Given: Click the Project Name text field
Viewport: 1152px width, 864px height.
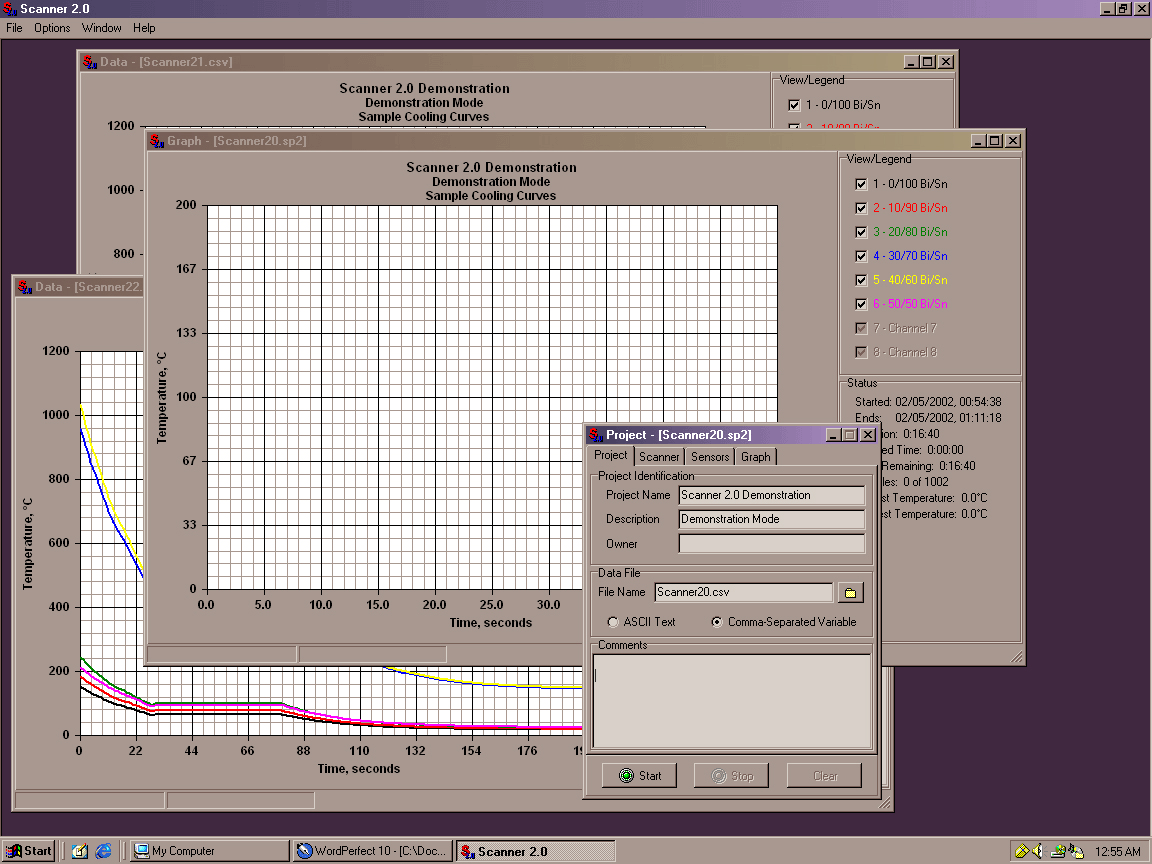Looking at the screenshot, I should [x=771, y=495].
